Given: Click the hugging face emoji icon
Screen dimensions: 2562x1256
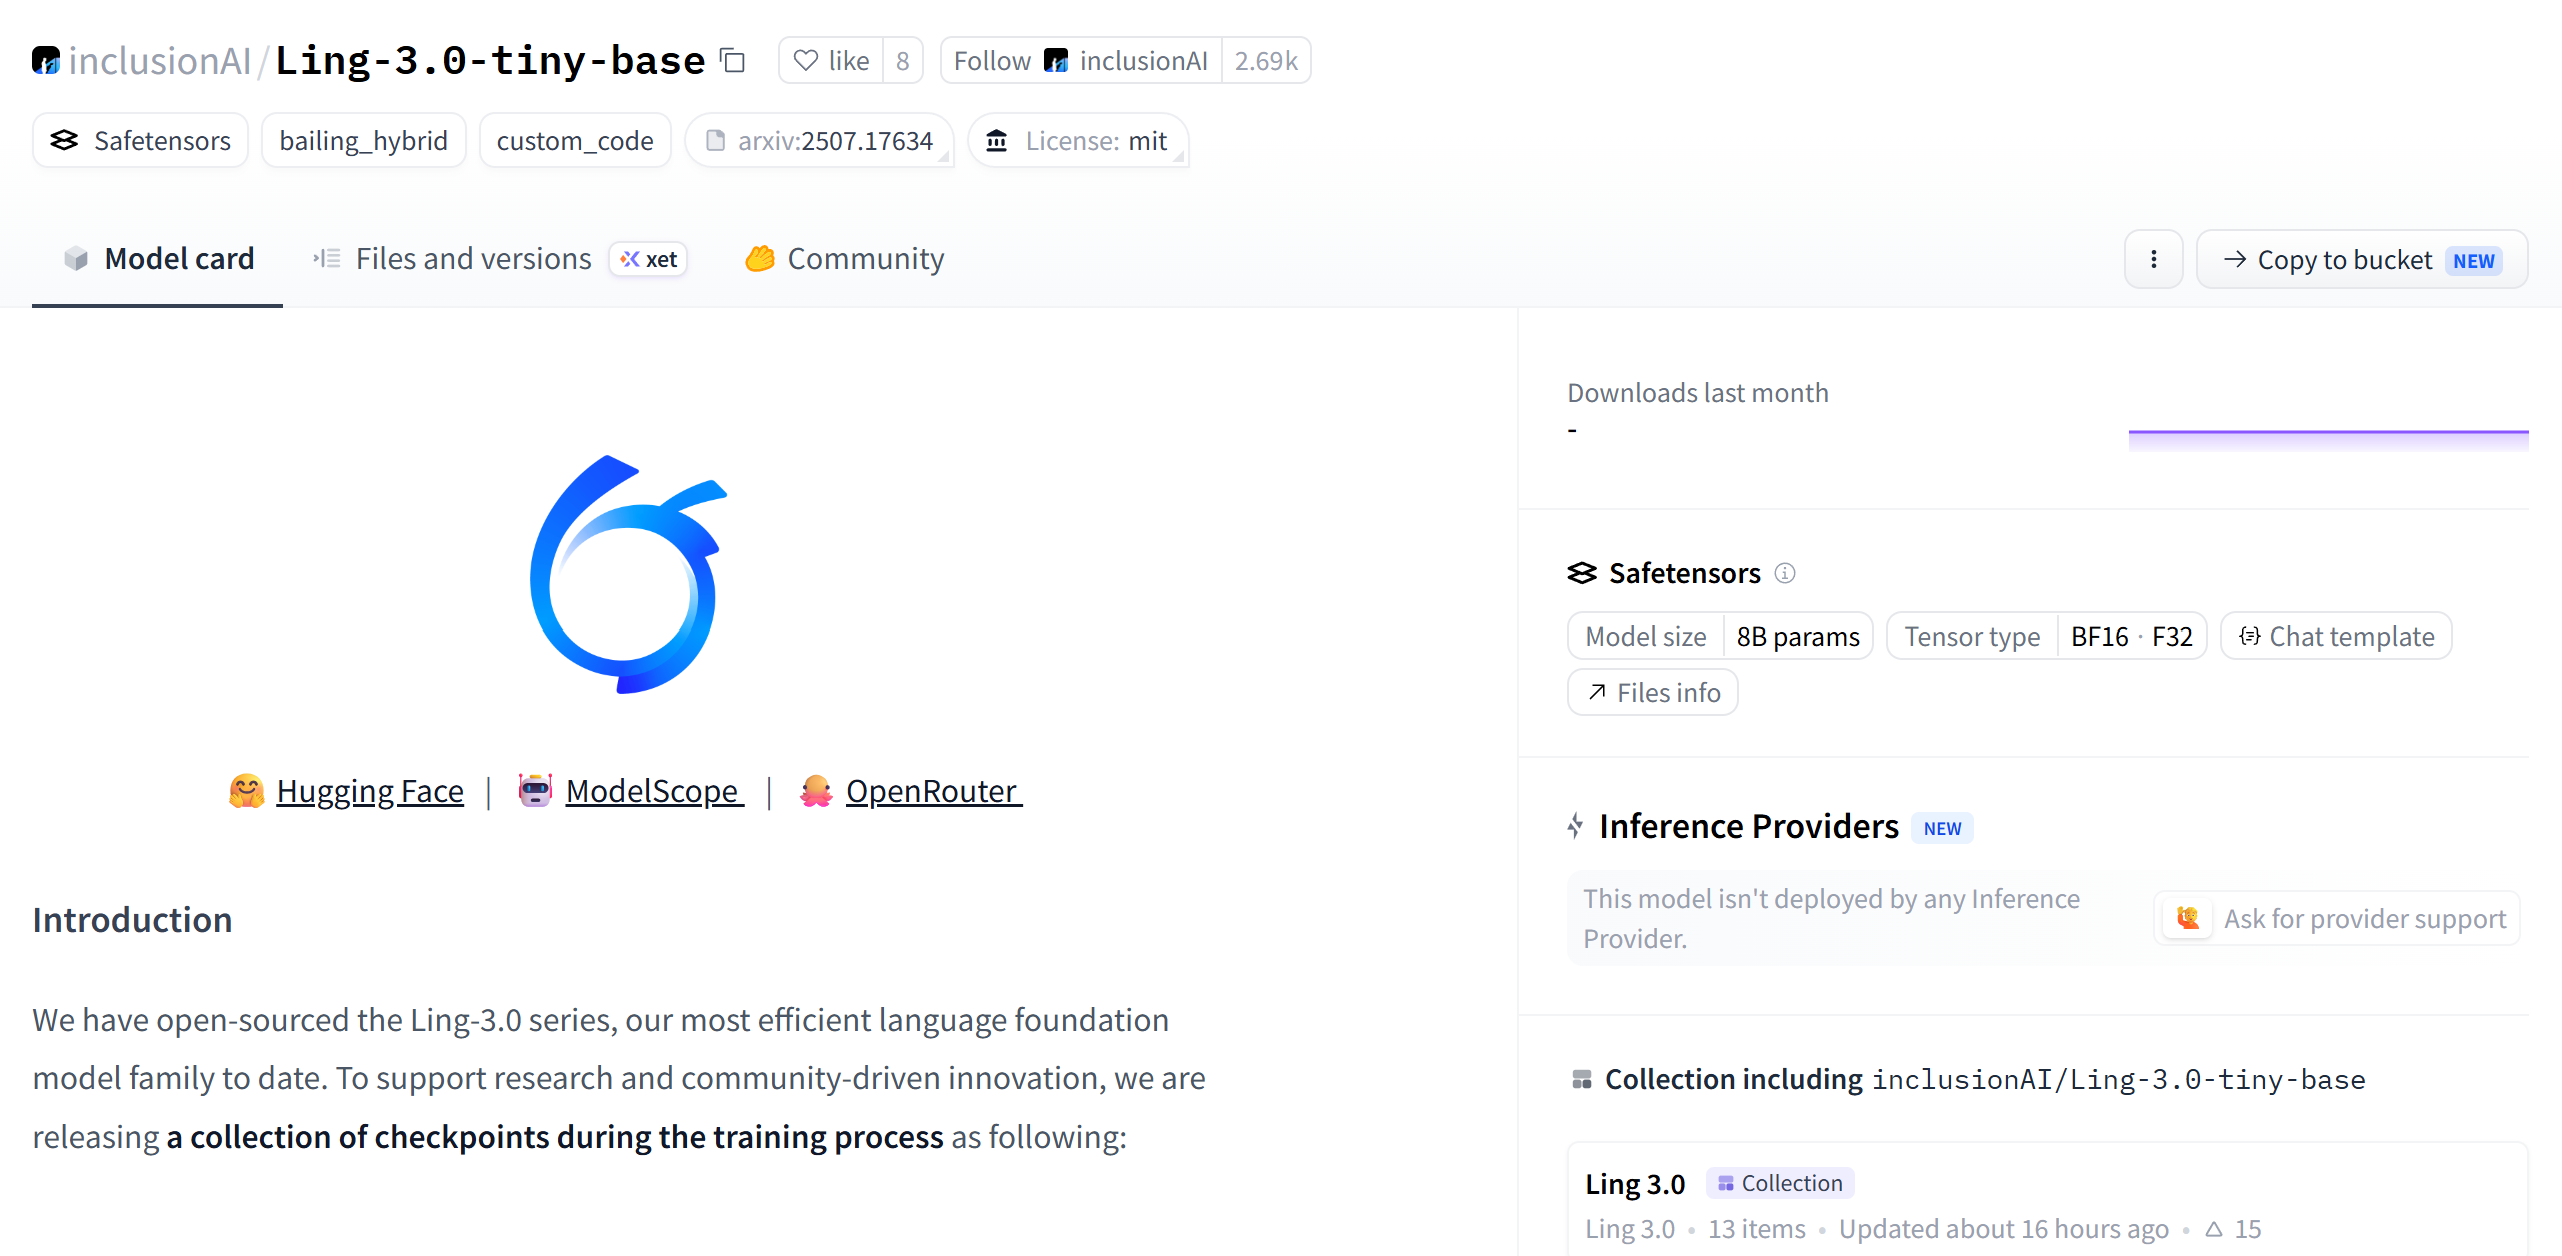Looking at the screenshot, I should 247,790.
